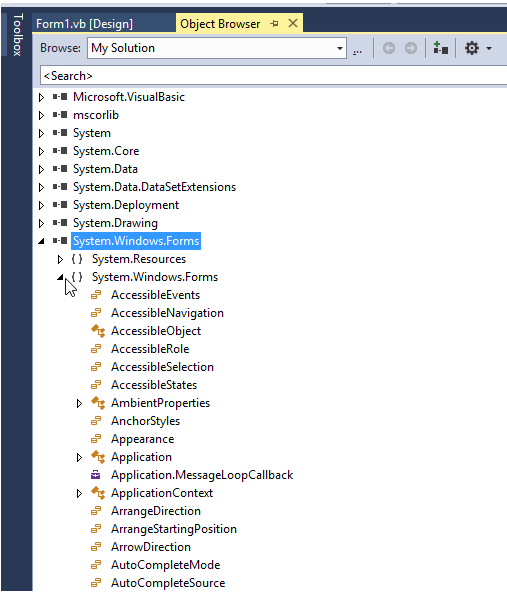Viewport: 507px width, 593px height.
Task: Expand the mscorlib assembly node
Action: pos(41,115)
